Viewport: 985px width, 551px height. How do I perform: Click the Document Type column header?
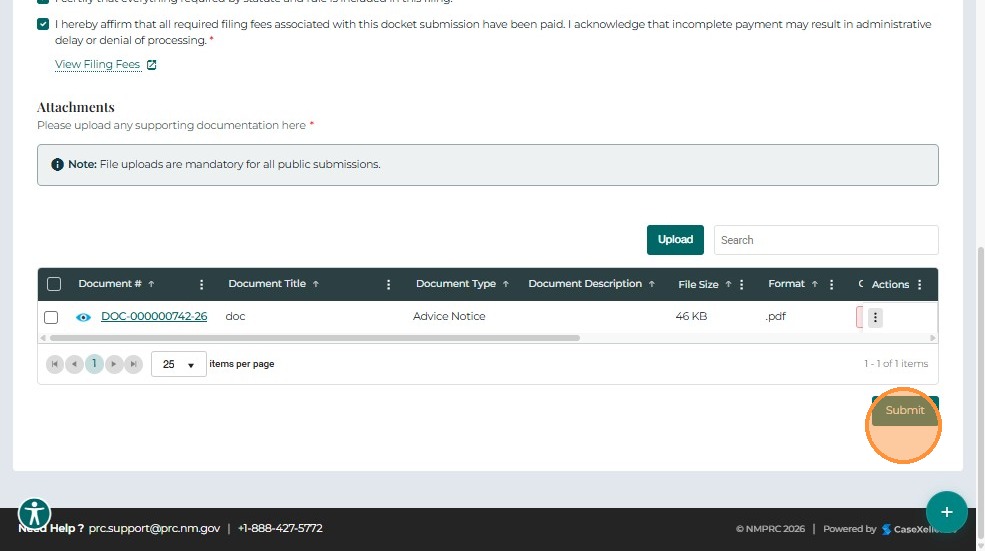[x=455, y=284]
